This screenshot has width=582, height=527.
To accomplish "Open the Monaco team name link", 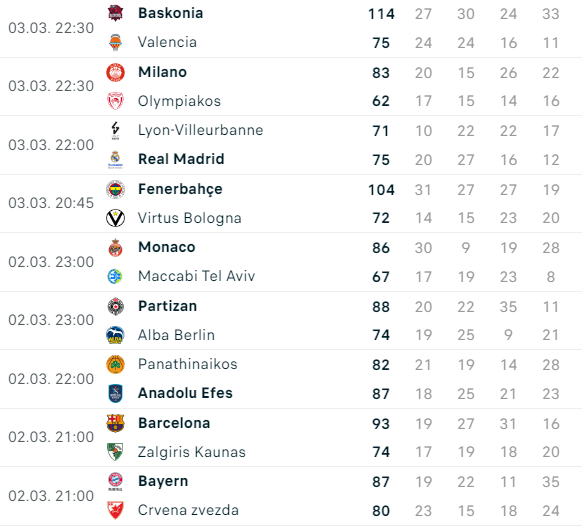I will coord(167,247).
